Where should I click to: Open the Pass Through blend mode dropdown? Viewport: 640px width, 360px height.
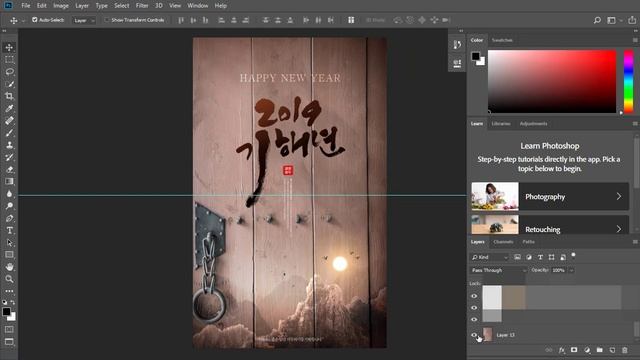(x=498, y=270)
